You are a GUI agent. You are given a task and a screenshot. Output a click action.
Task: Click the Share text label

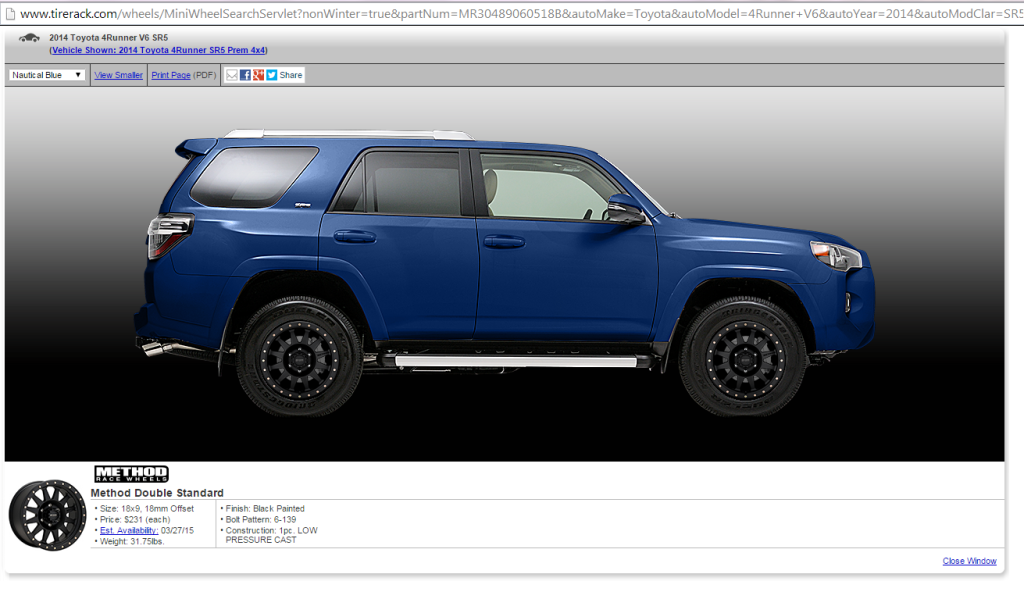pos(291,75)
